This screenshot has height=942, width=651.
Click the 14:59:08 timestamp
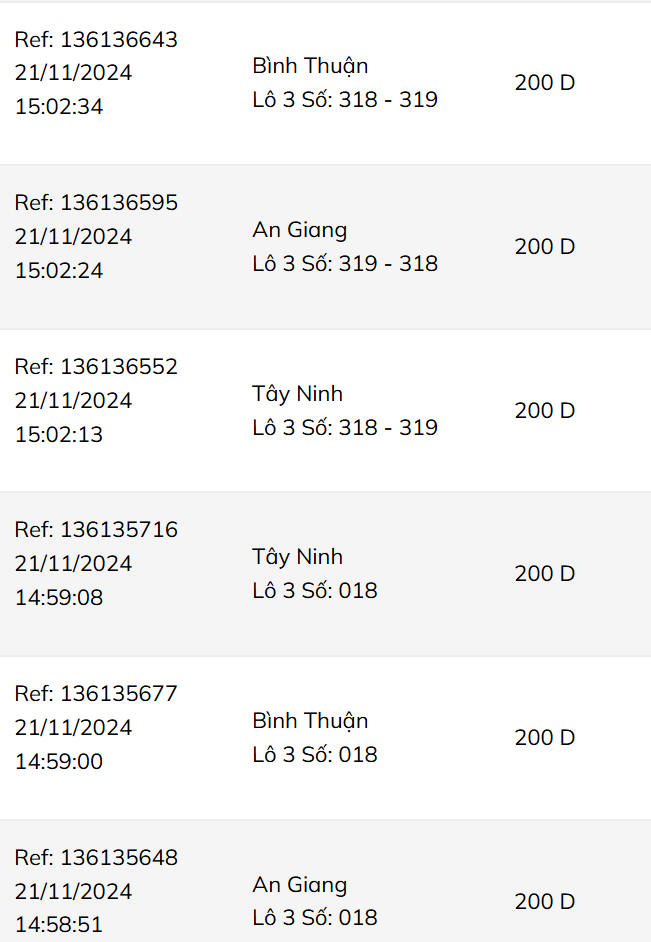point(59,597)
